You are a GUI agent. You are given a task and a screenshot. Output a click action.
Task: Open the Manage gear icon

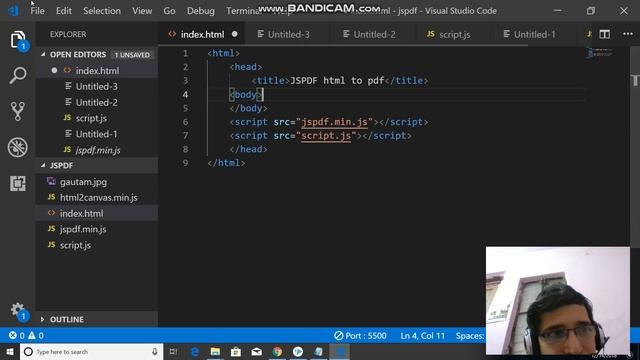(x=18, y=311)
